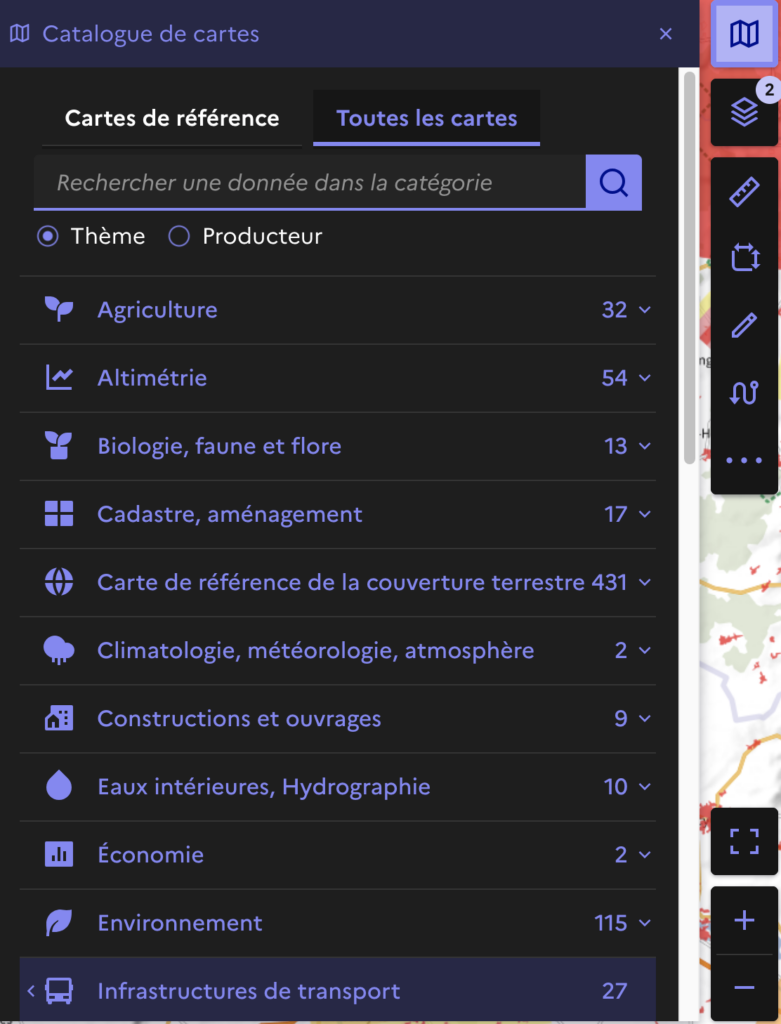Zoom in with the plus button
The width and height of the screenshot is (781, 1024).
pos(744,921)
